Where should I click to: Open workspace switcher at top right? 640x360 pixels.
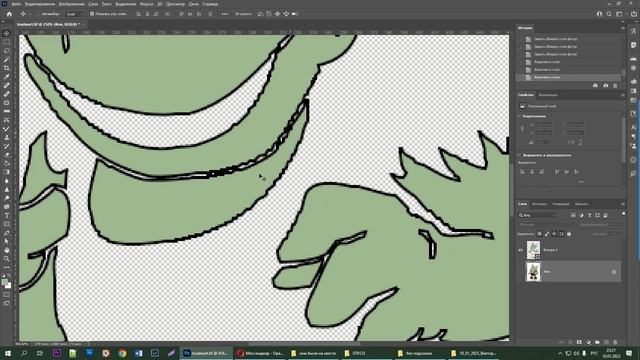tap(619, 14)
